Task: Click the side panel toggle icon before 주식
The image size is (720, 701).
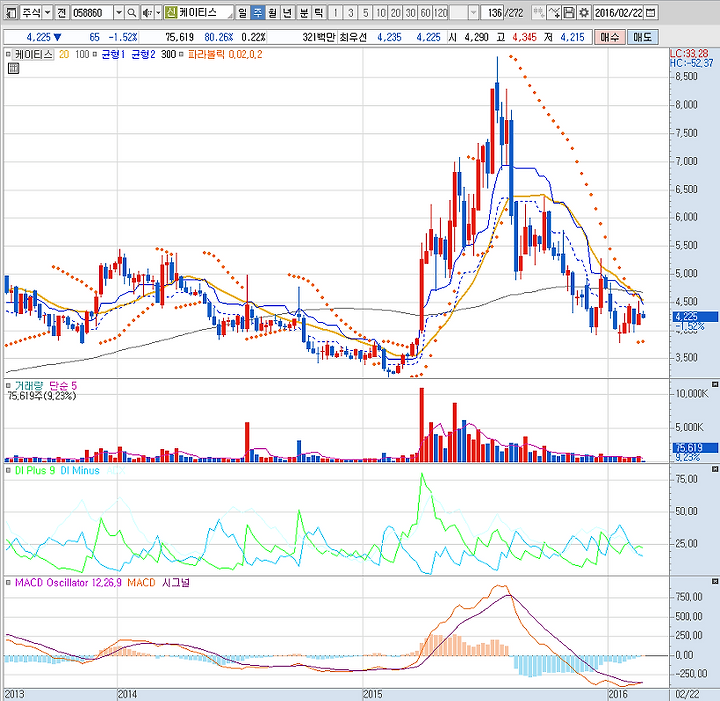Action: tap(10, 12)
